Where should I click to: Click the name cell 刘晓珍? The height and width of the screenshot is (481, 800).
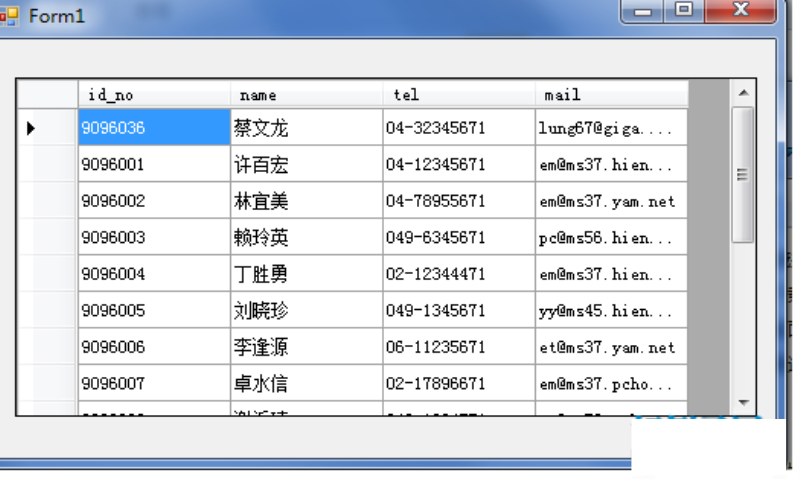(306, 311)
